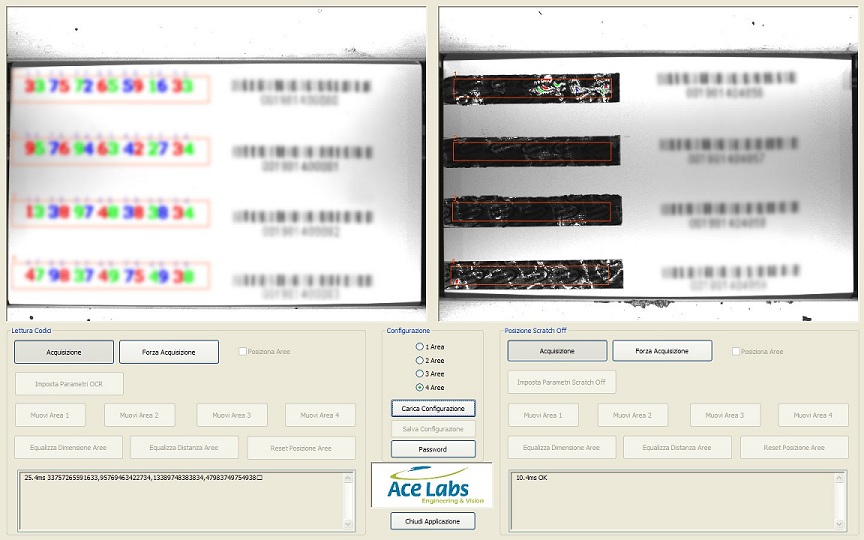
Task: Click the fourth scratch-off strip in right image
Action: (533, 274)
